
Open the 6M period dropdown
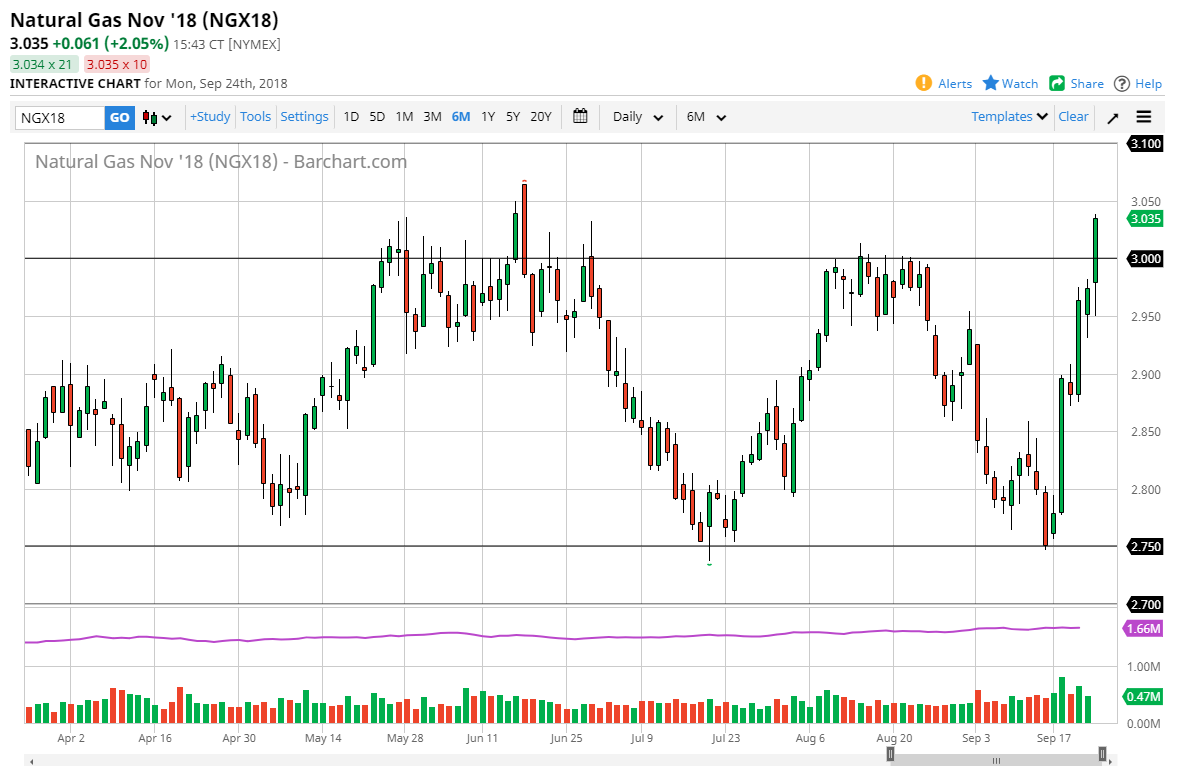pos(706,117)
